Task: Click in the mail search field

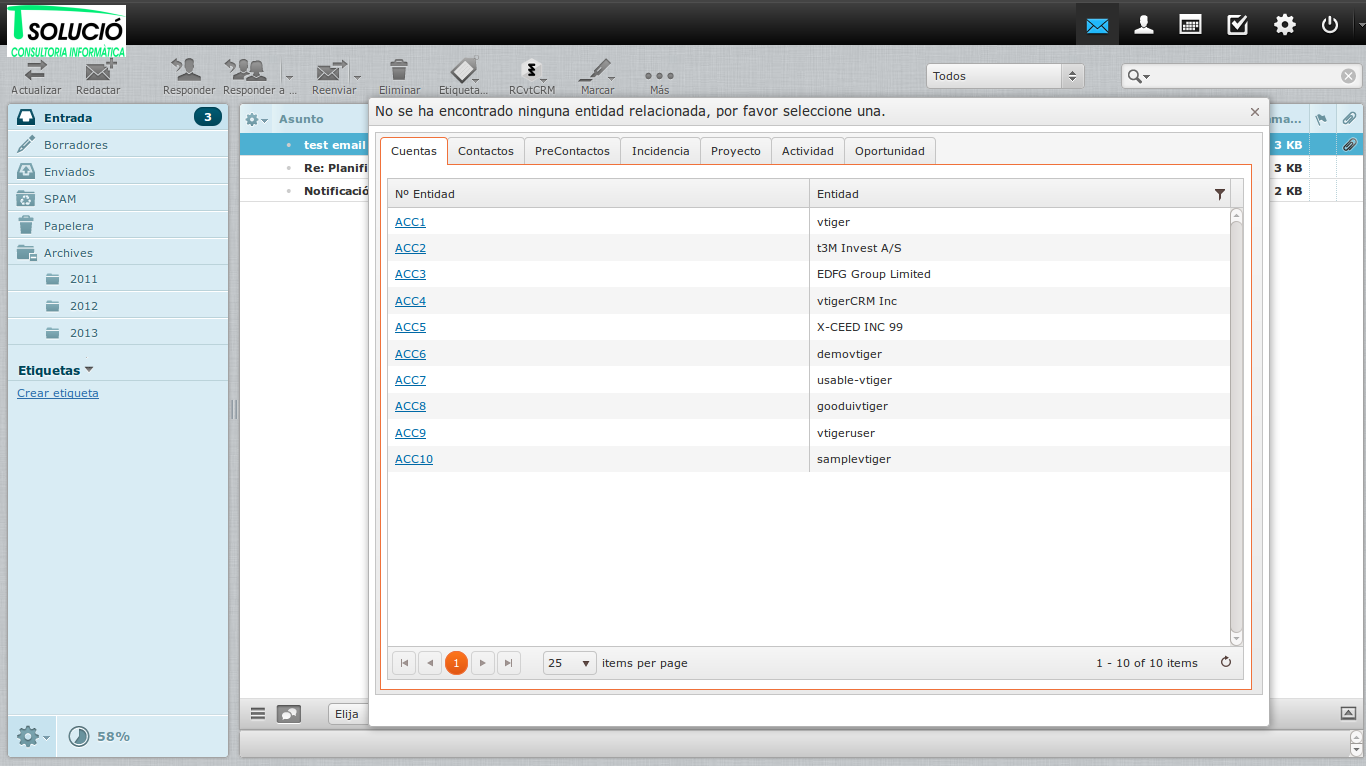Action: coord(1245,76)
